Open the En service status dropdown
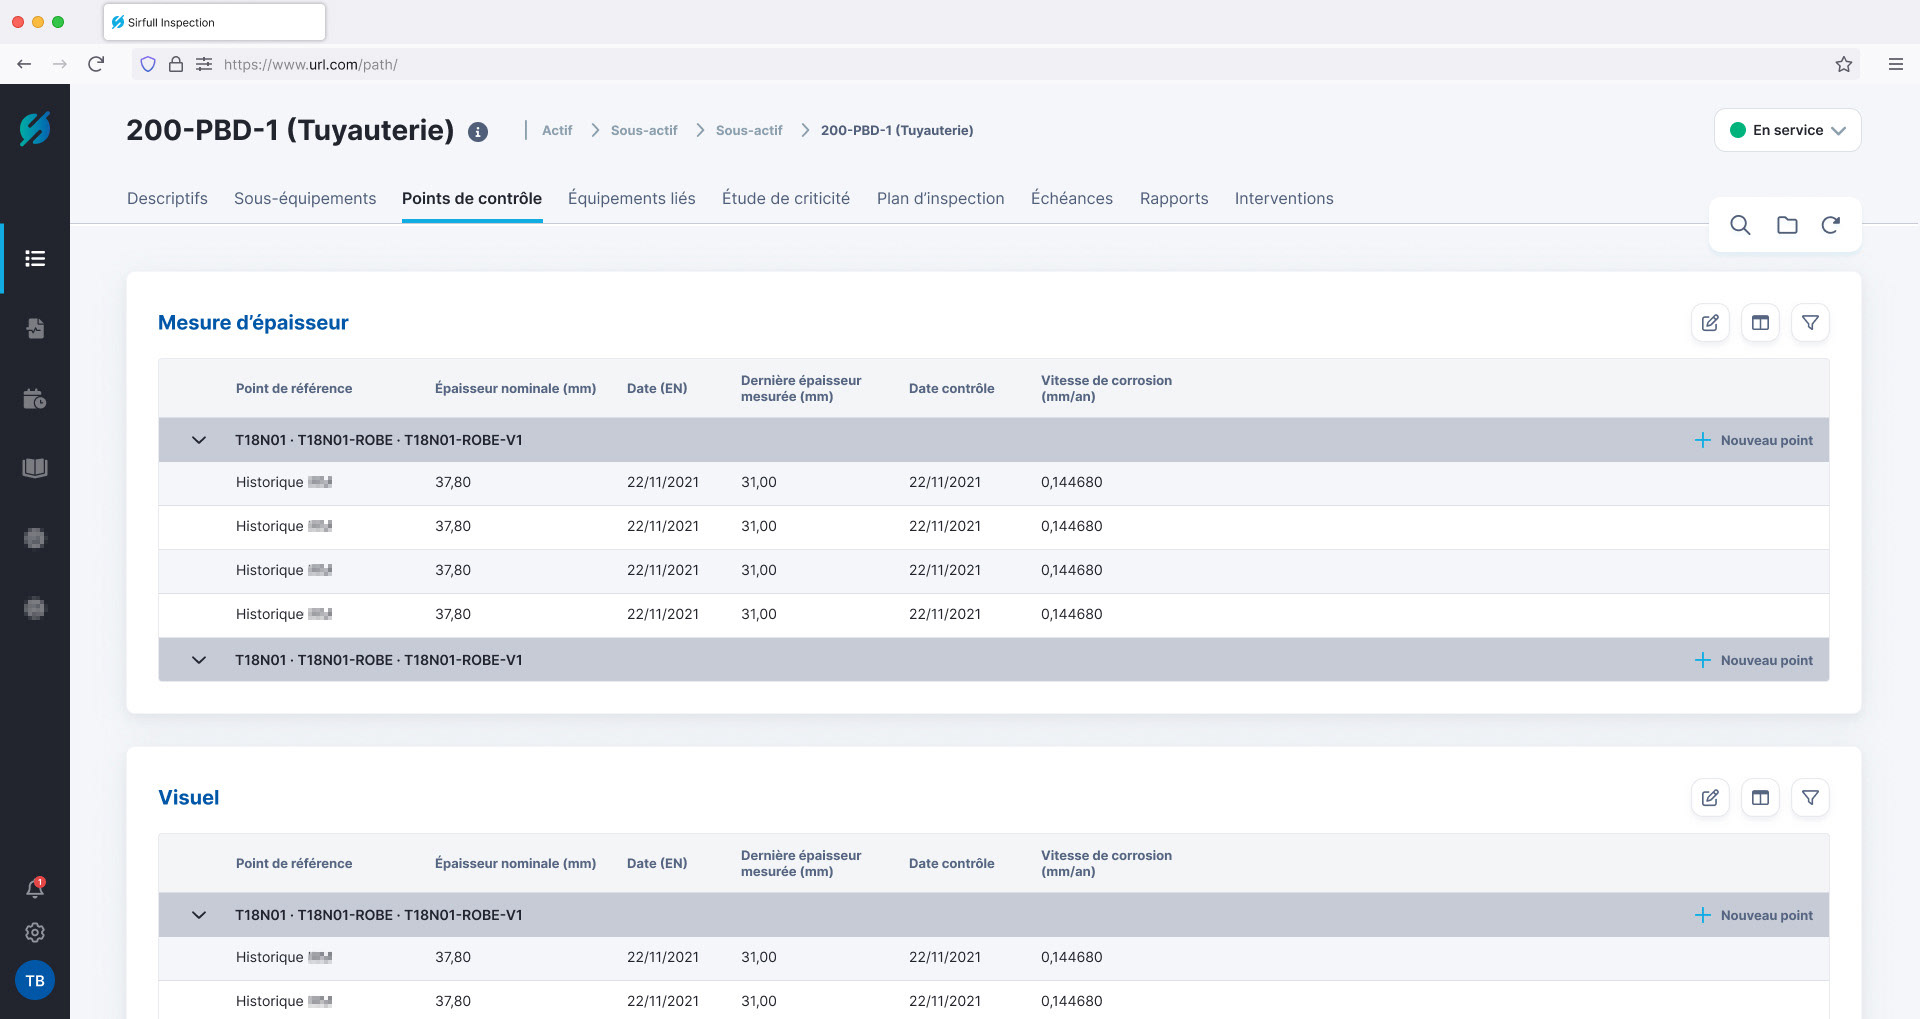This screenshot has height=1019, width=1920. tap(1787, 130)
